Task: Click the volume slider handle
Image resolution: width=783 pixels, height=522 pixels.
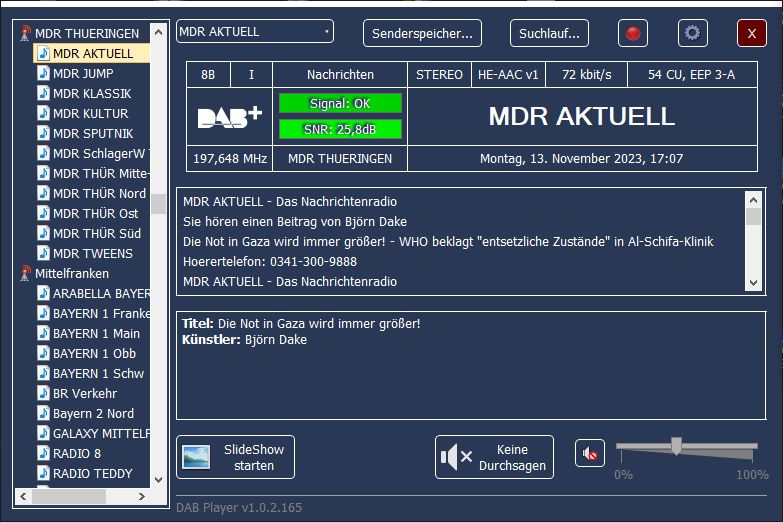Action: tap(676, 446)
